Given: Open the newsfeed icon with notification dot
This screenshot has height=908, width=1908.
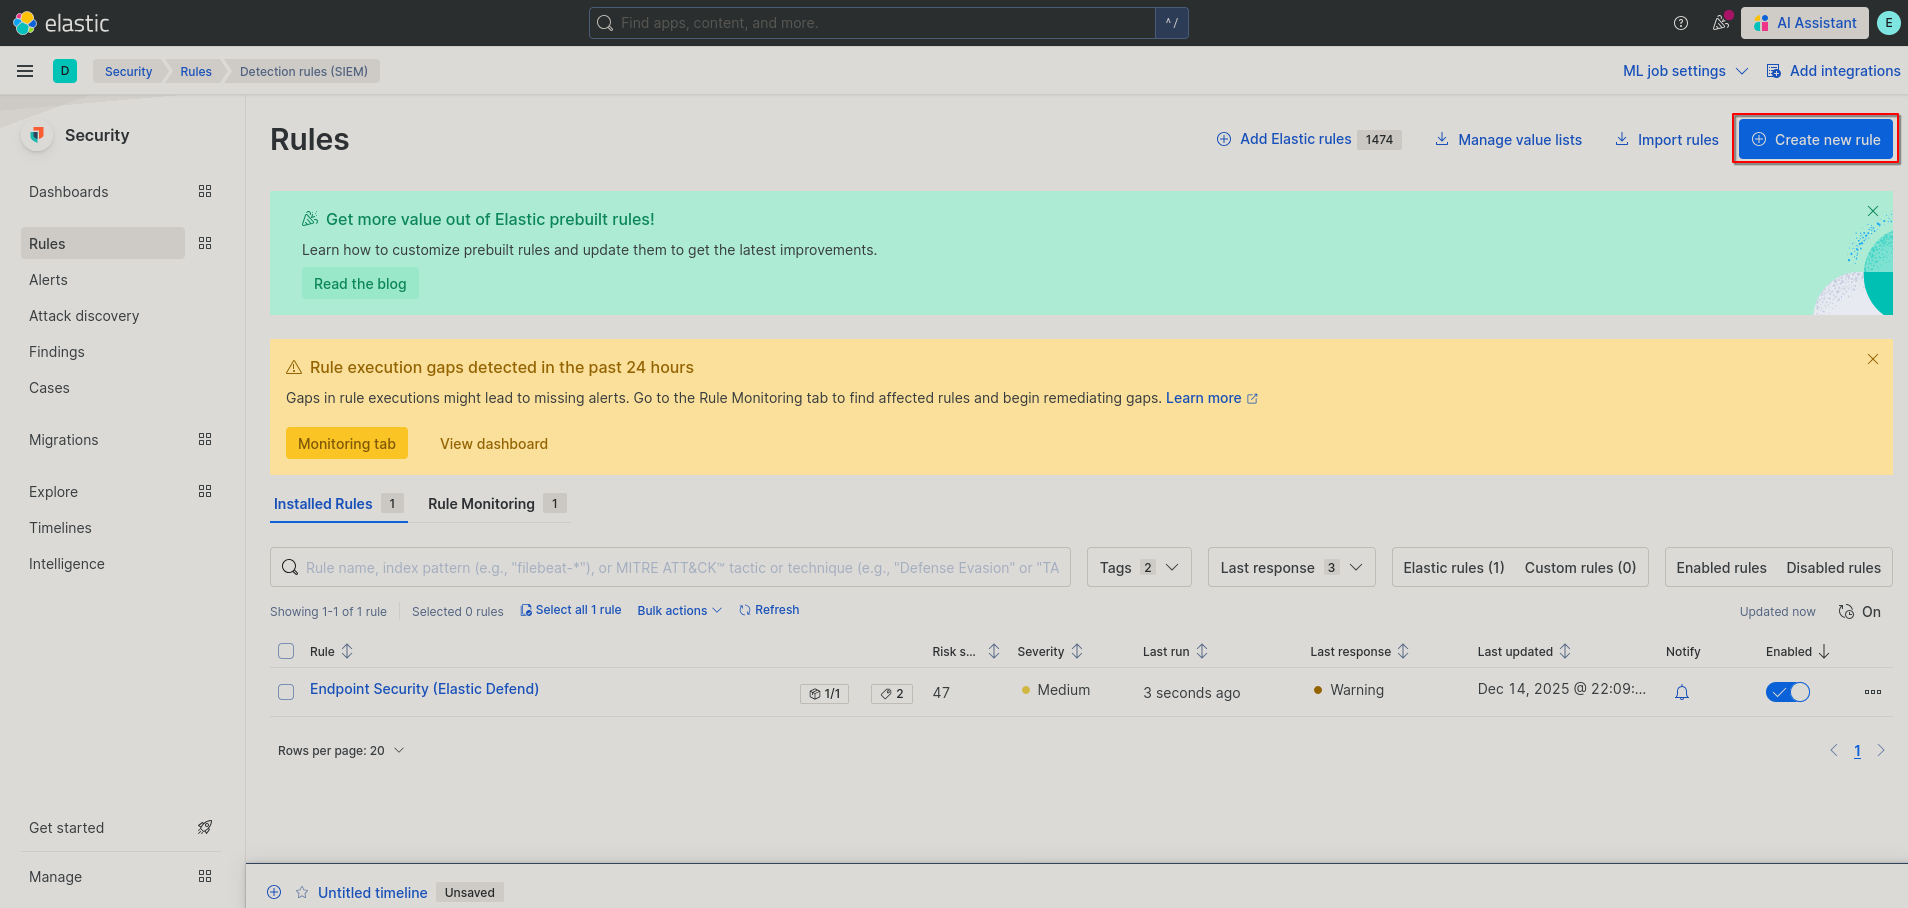Looking at the screenshot, I should 1721,23.
